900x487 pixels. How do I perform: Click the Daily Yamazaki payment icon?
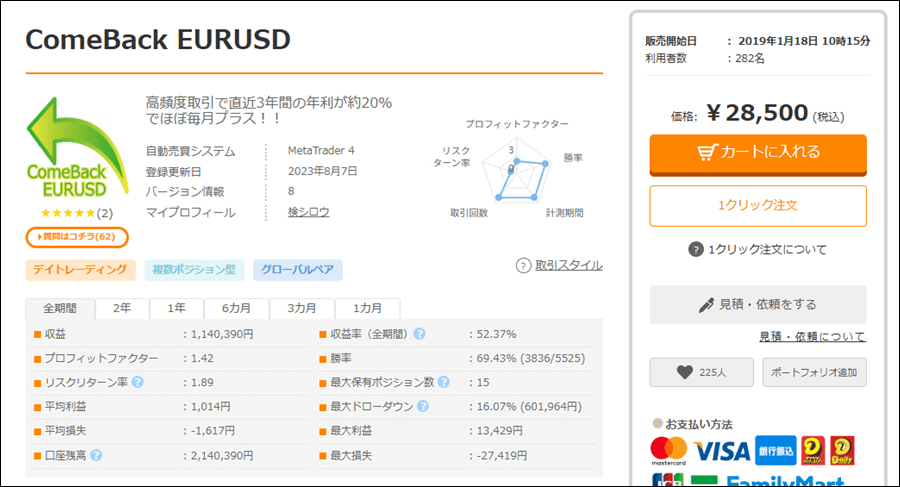pyautogui.click(x=842, y=451)
